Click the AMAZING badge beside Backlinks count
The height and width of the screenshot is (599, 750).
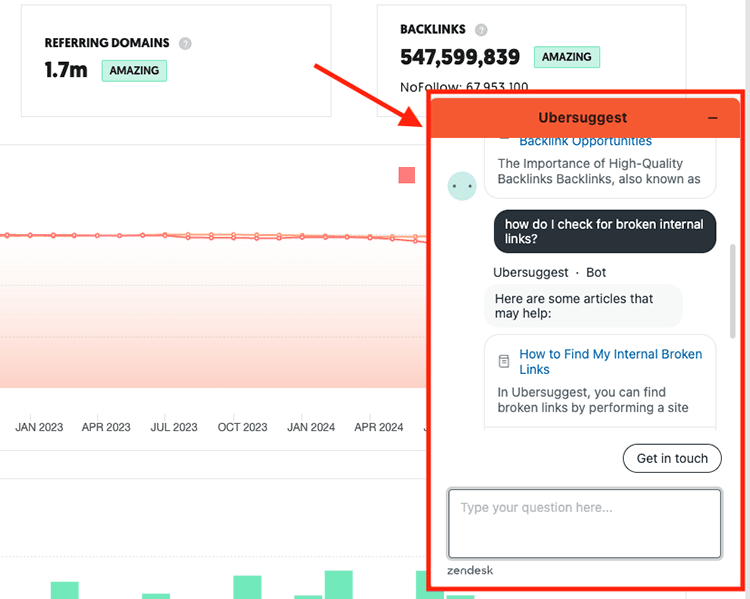click(x=567, y=57)
